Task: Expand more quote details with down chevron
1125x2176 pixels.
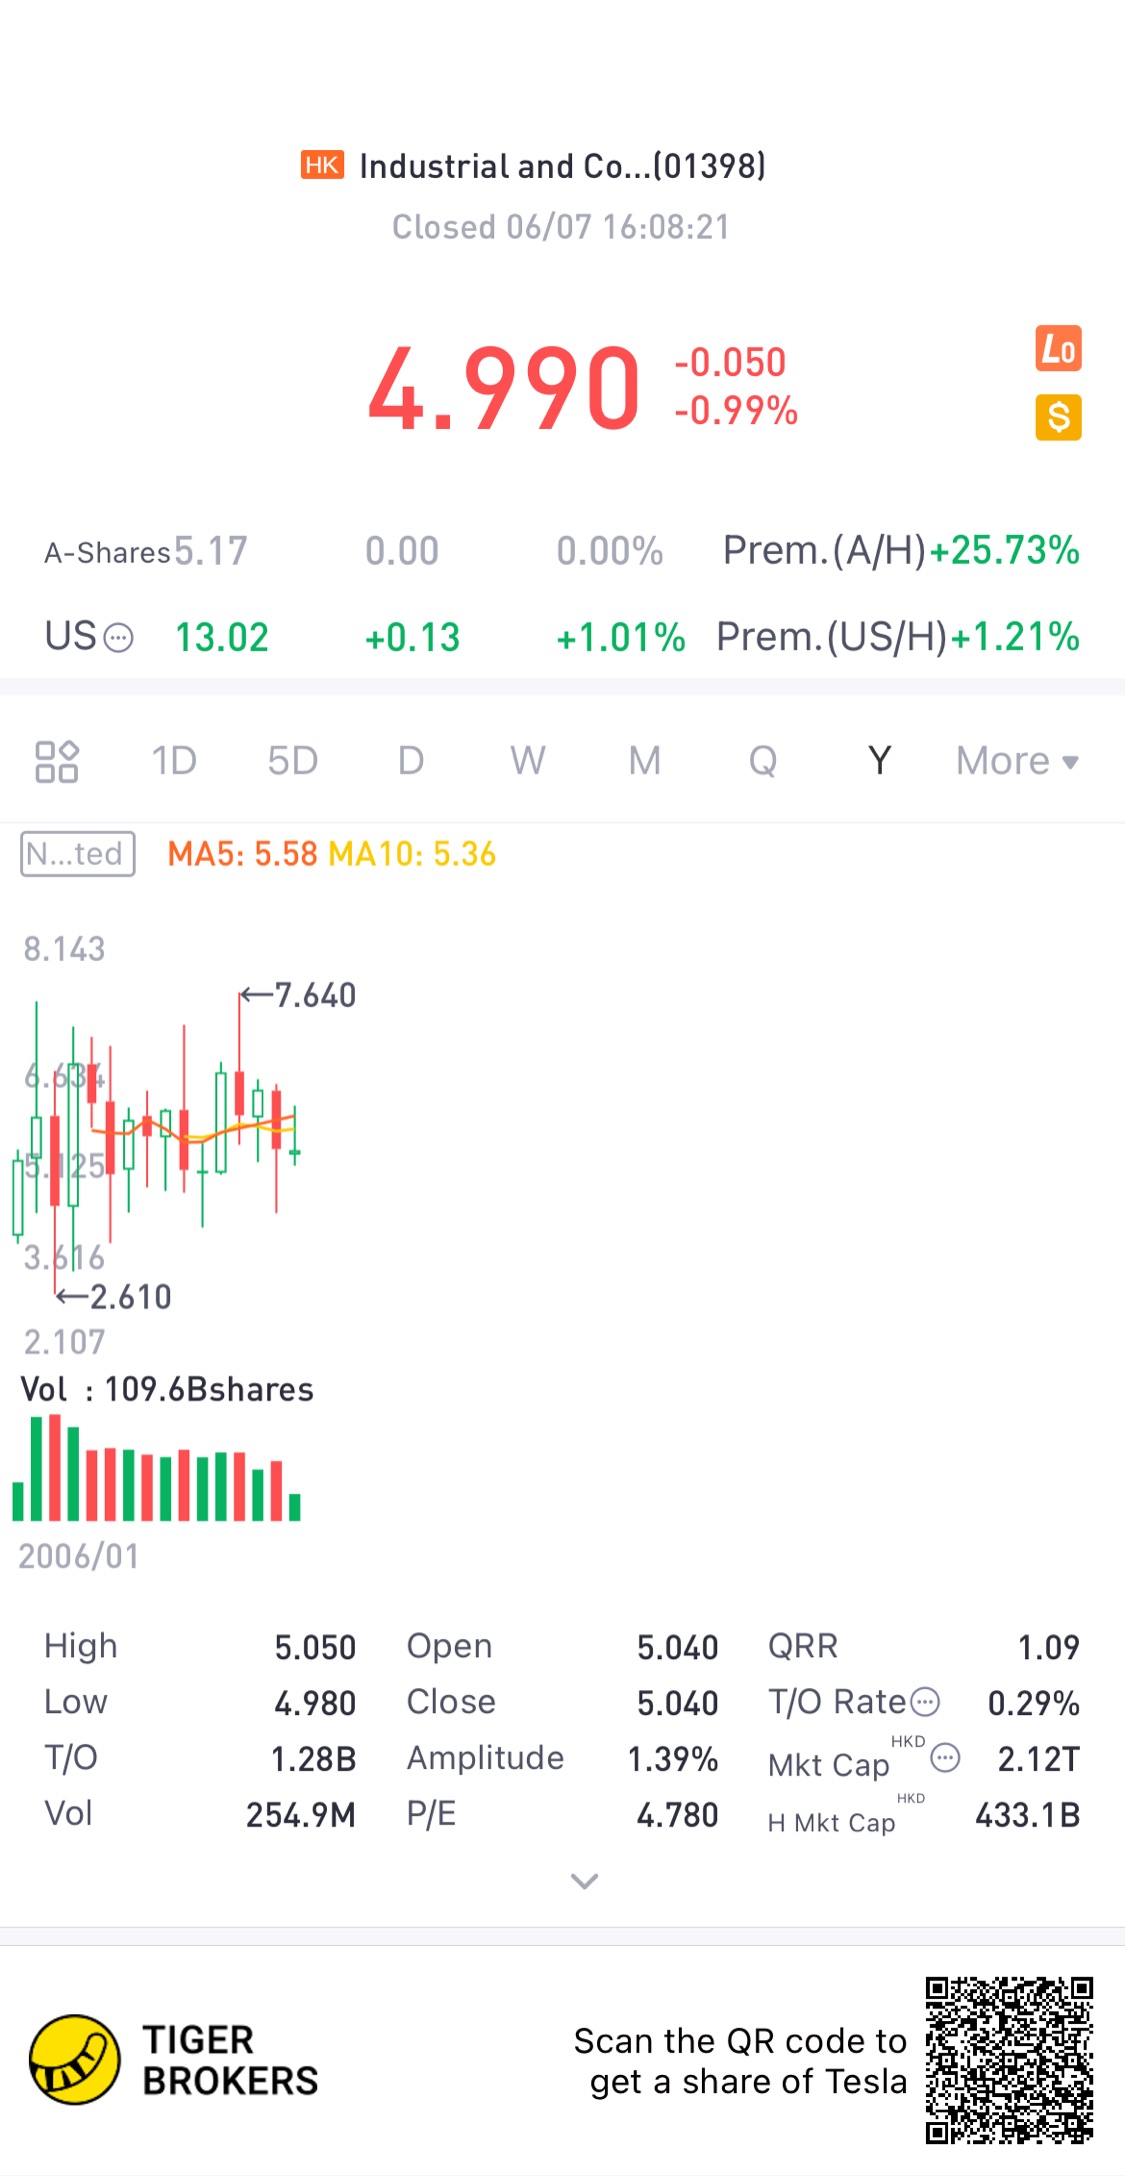Action: click(x=584, y=1881)
